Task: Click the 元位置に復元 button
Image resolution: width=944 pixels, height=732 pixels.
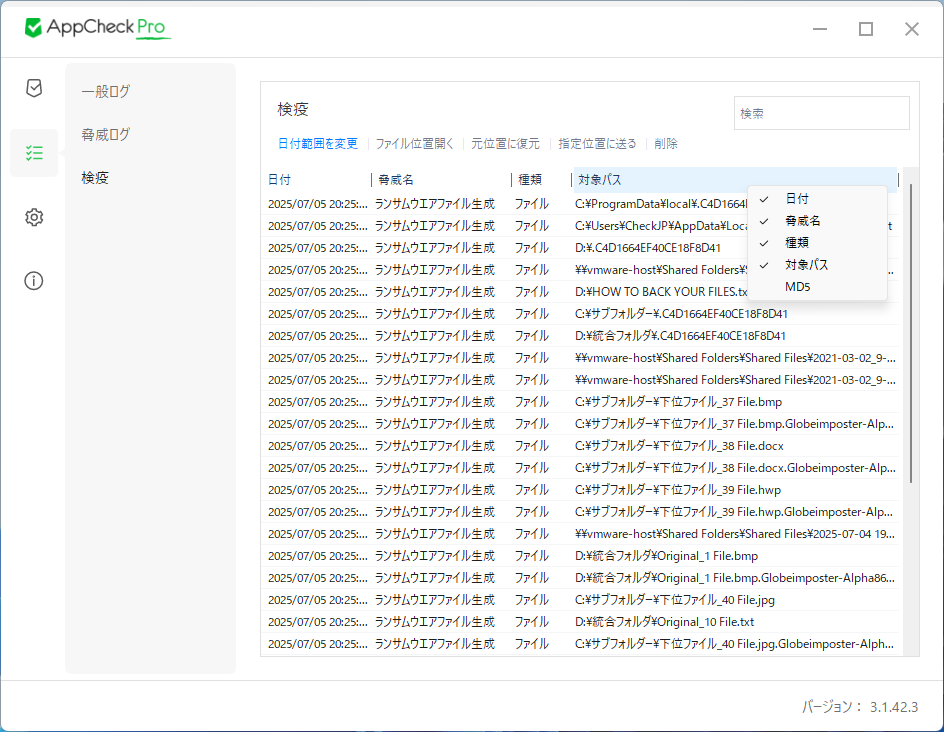Action: (x=505, y=144)
